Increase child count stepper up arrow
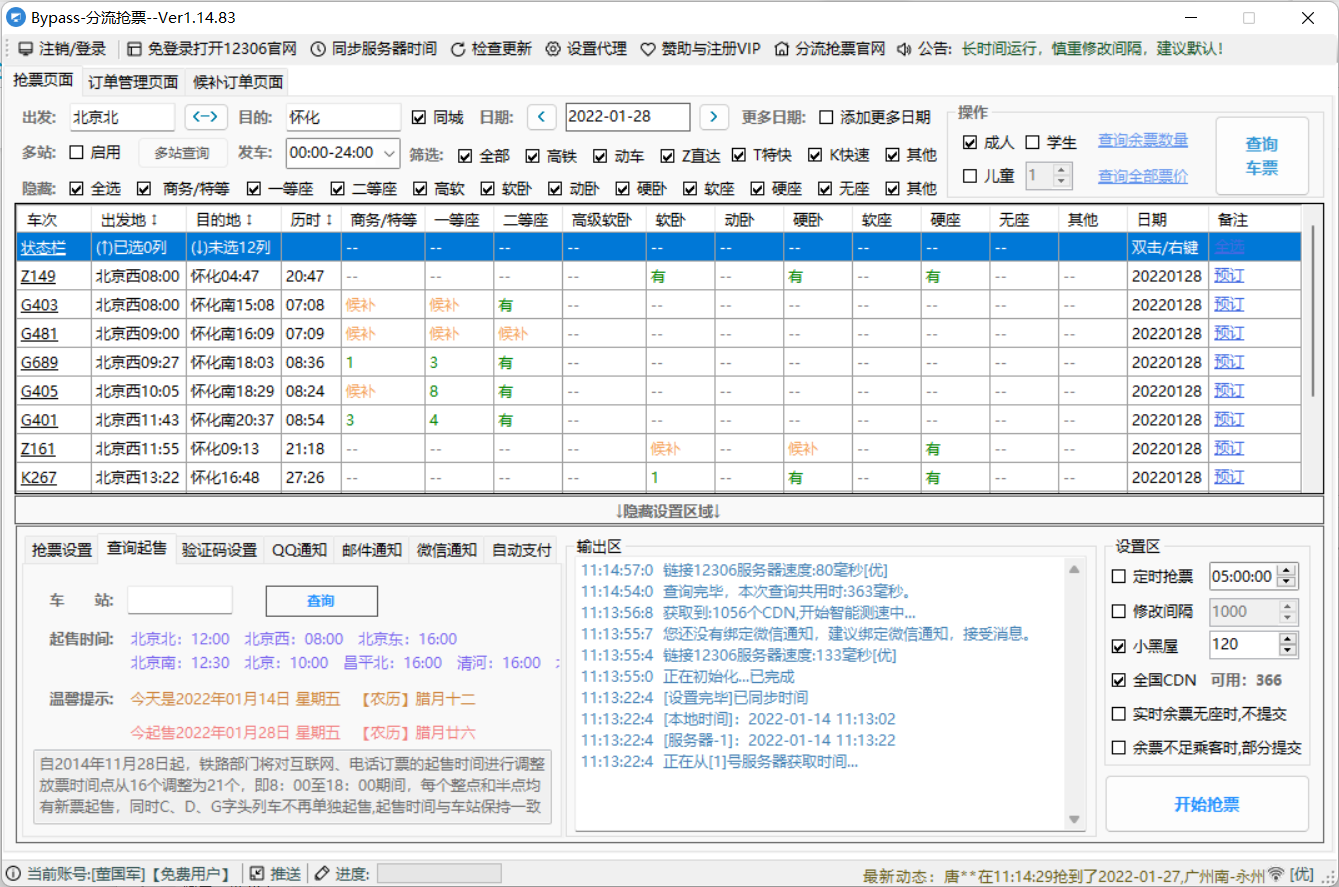Image resolution: width=1339 pixels, height=887 pixels. tap(1063, 170)
